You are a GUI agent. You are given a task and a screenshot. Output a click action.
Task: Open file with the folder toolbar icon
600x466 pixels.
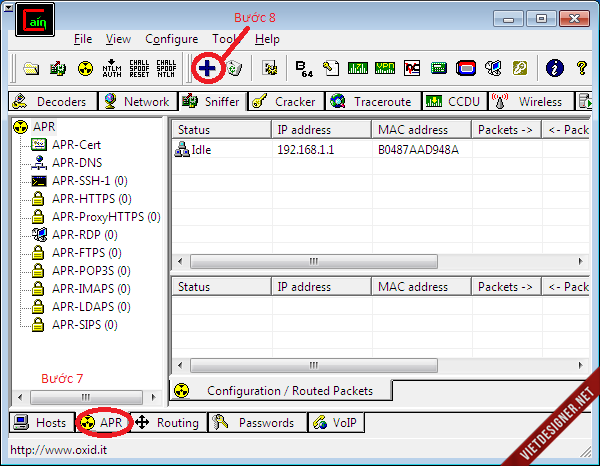pos(31,69)
